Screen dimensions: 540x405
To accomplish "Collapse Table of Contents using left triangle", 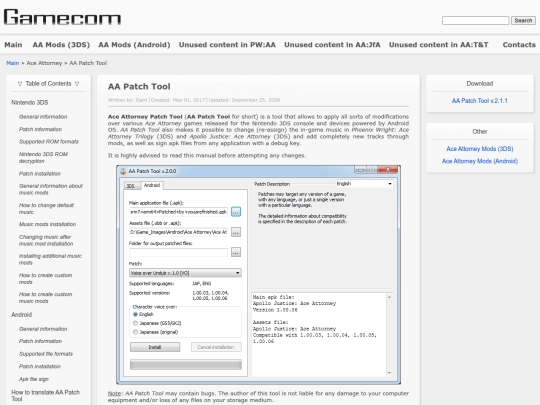I will [20, 84].
